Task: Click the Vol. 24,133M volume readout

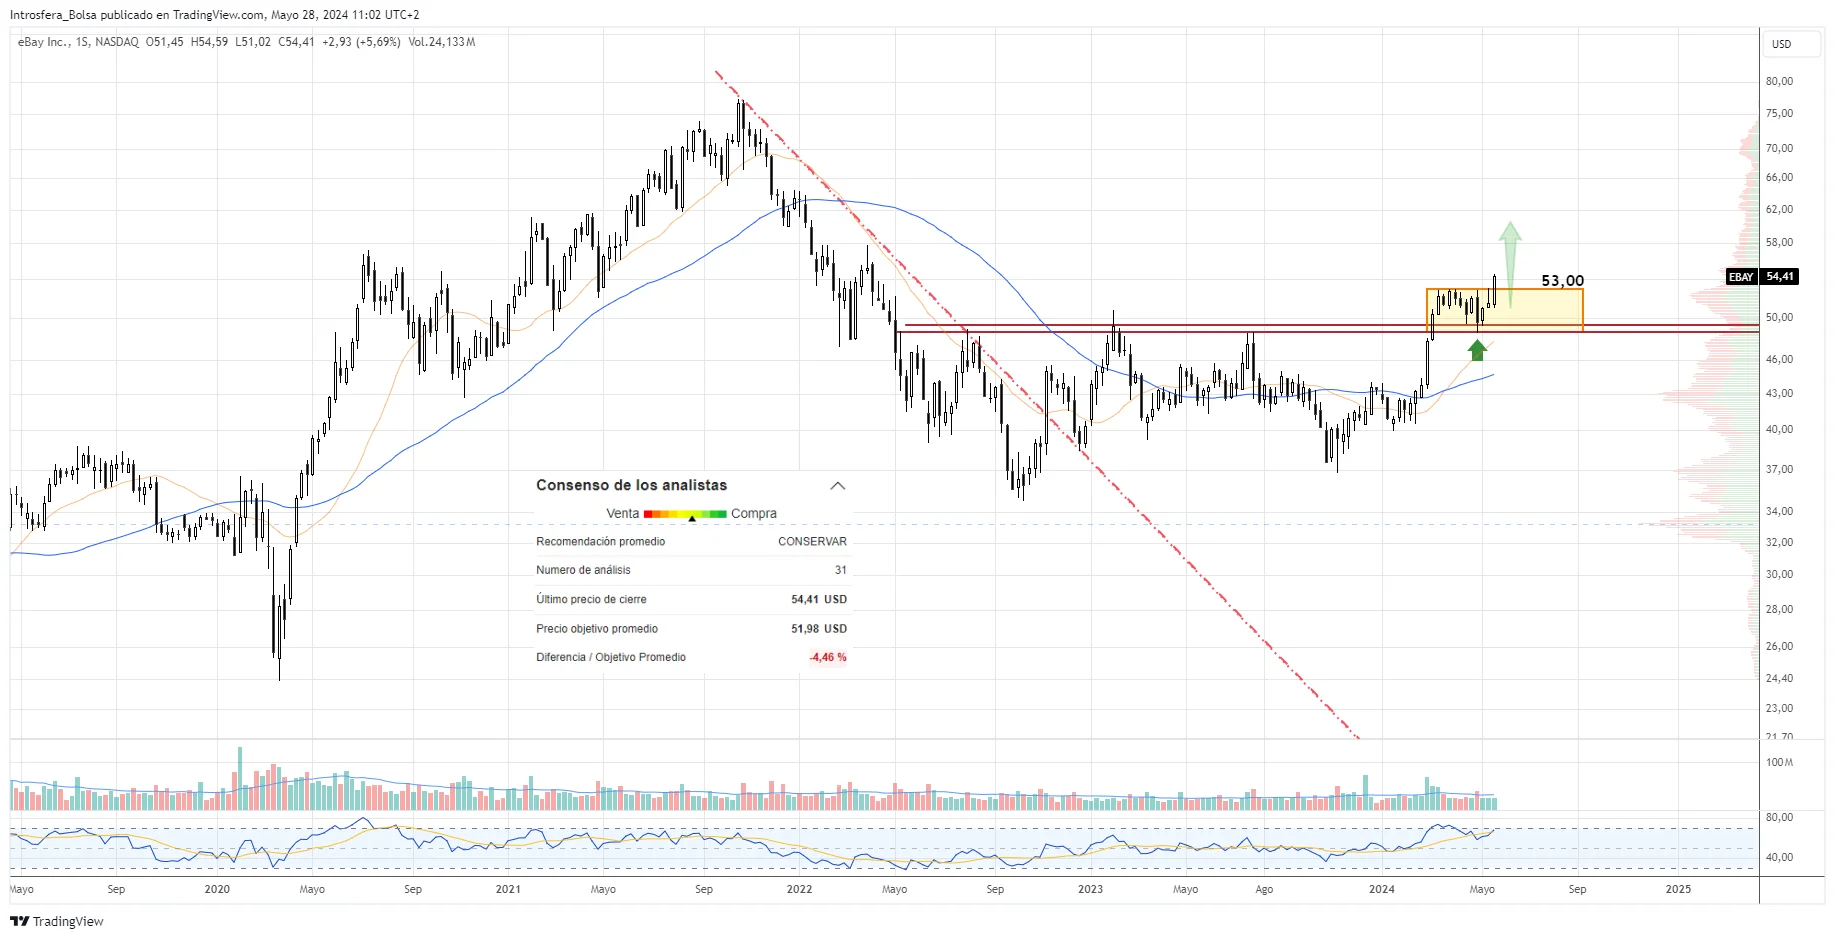Action: click(x=442, y=42)
